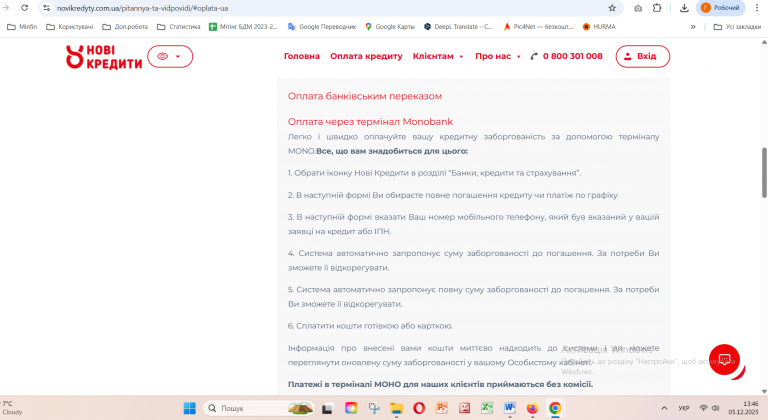Screen dimensions: 768x420
Task: Open Google Переводчик bookmark
Action: click(322, 27)
